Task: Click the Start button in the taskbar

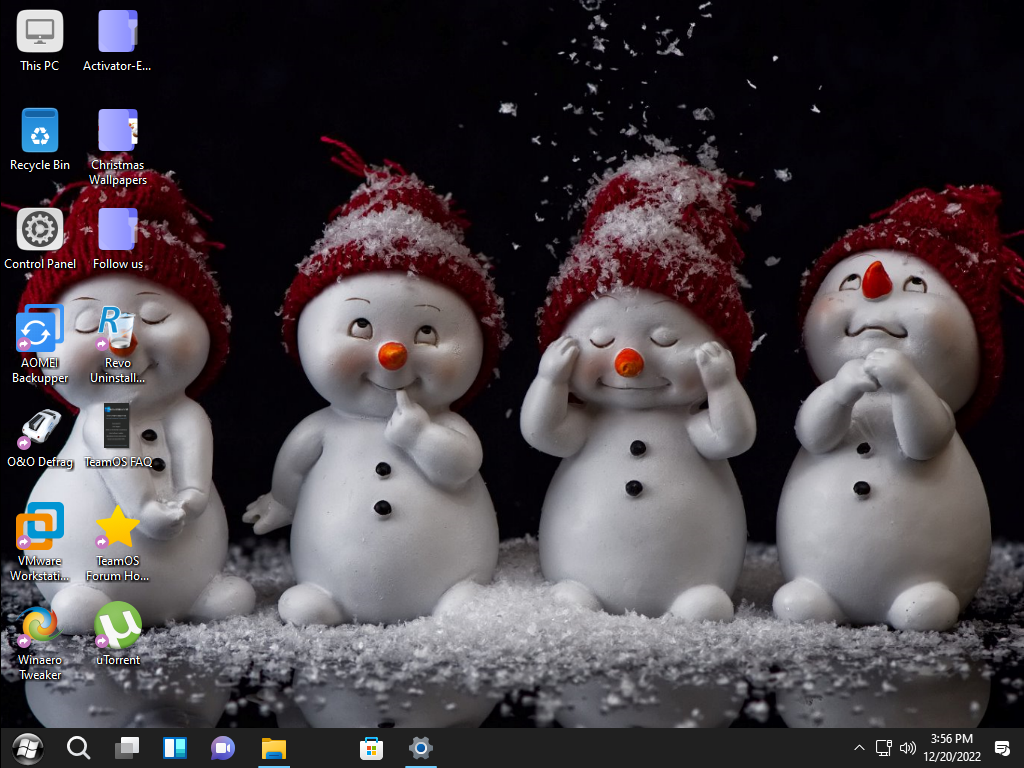Action: coord(27,747)
